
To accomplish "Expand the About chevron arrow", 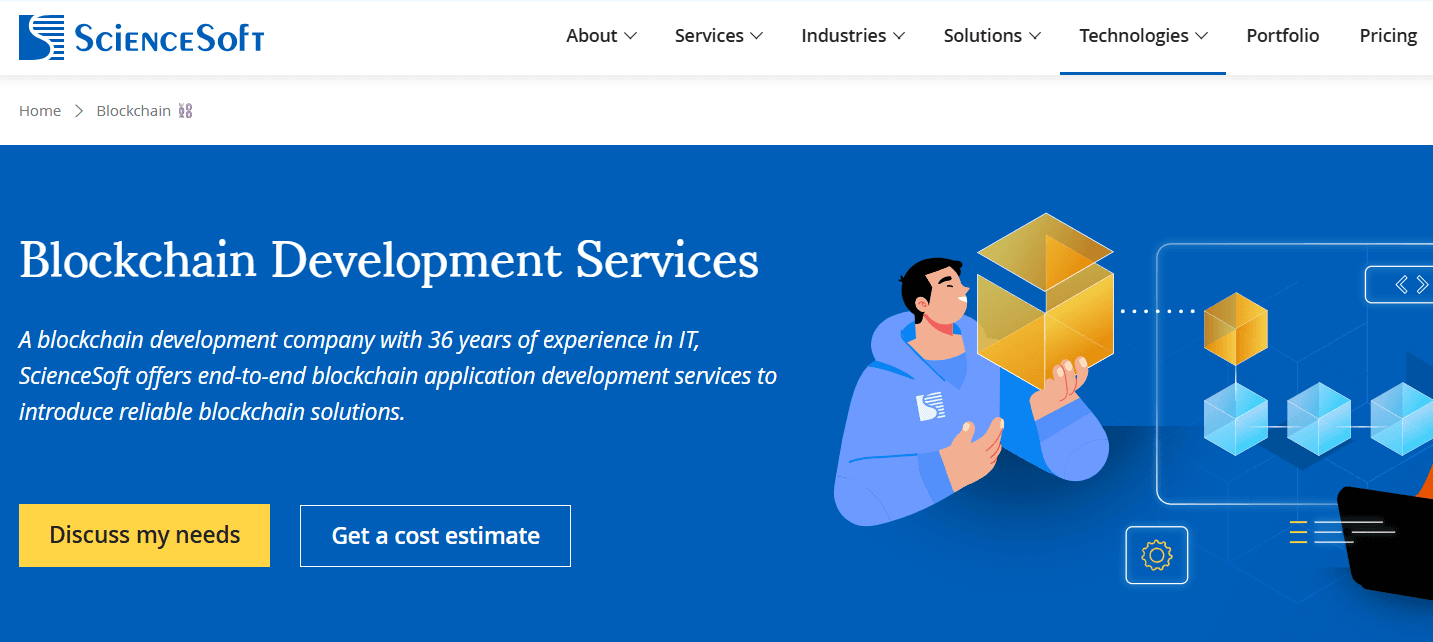I will pos(630,36).
